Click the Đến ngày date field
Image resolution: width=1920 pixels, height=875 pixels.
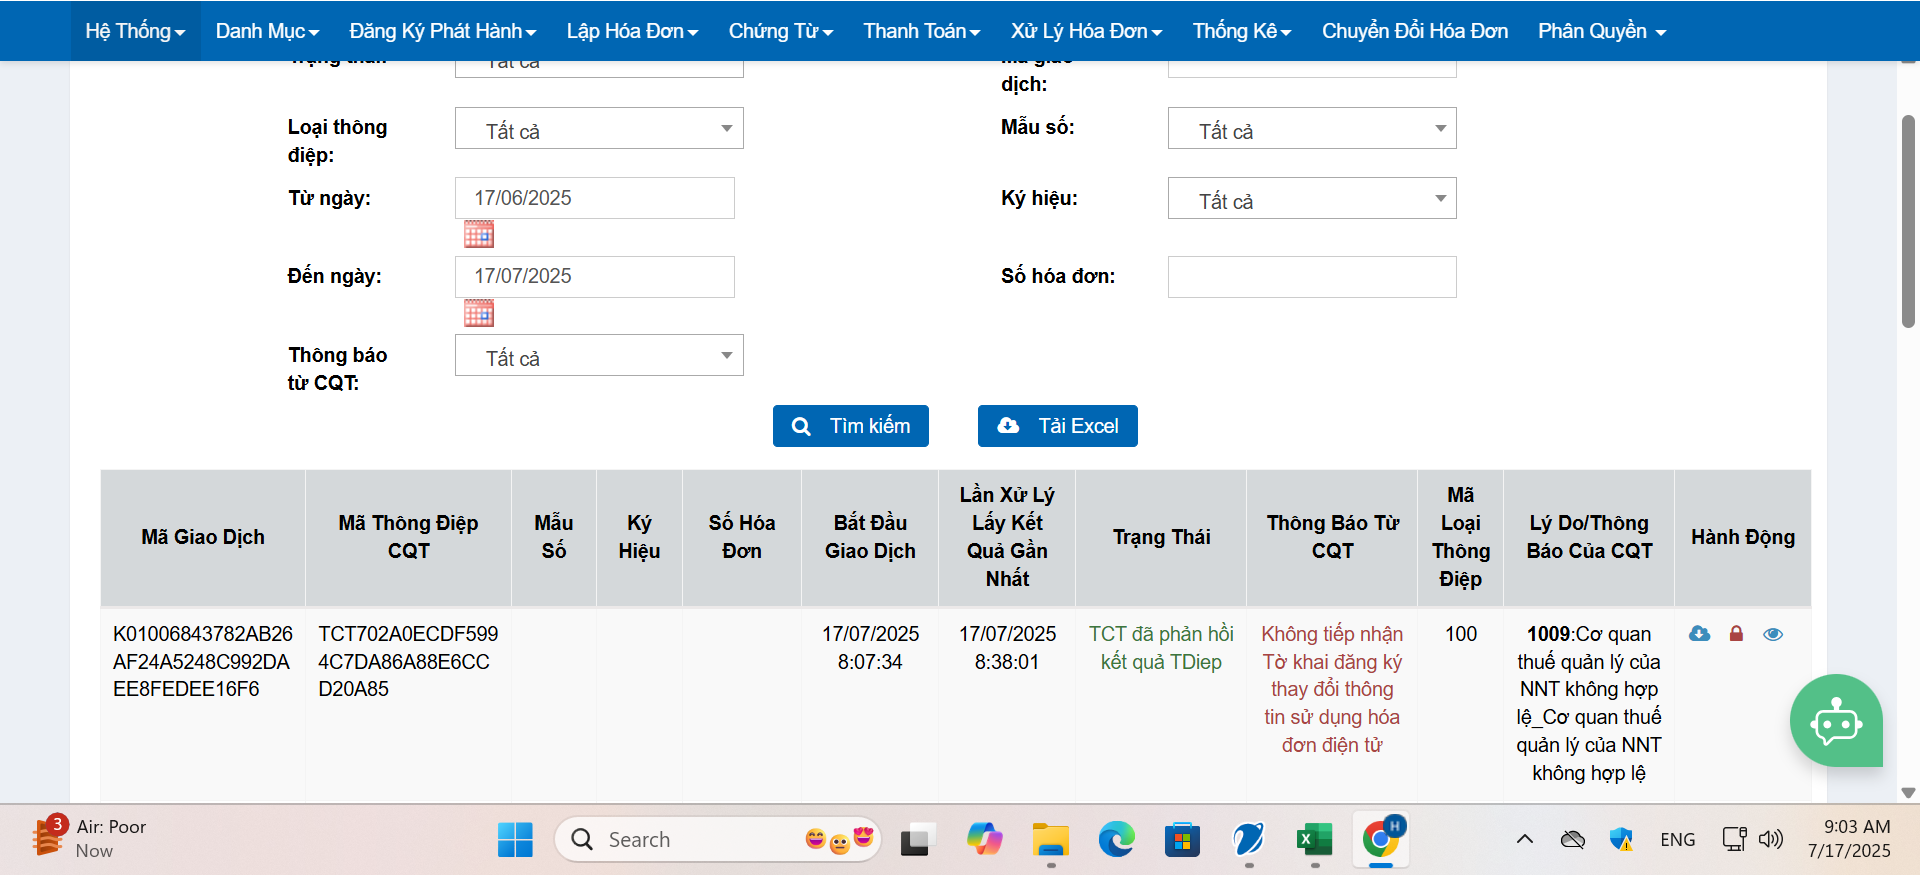point(595,276)
